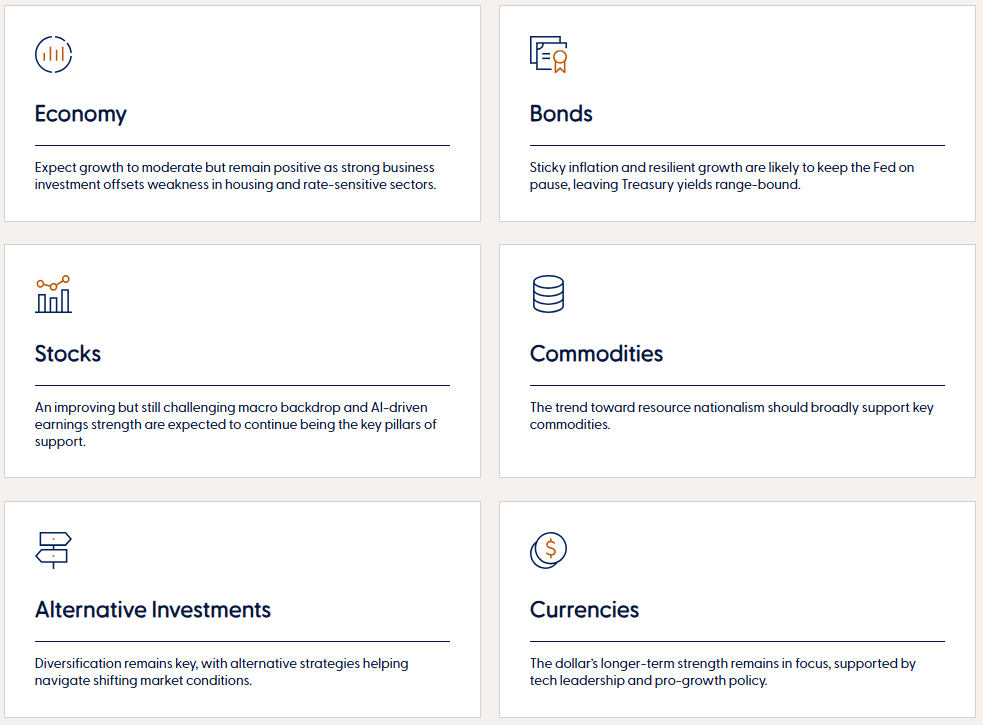
Task: Click the divider line under Currencies
Action: tap(737, 641)
